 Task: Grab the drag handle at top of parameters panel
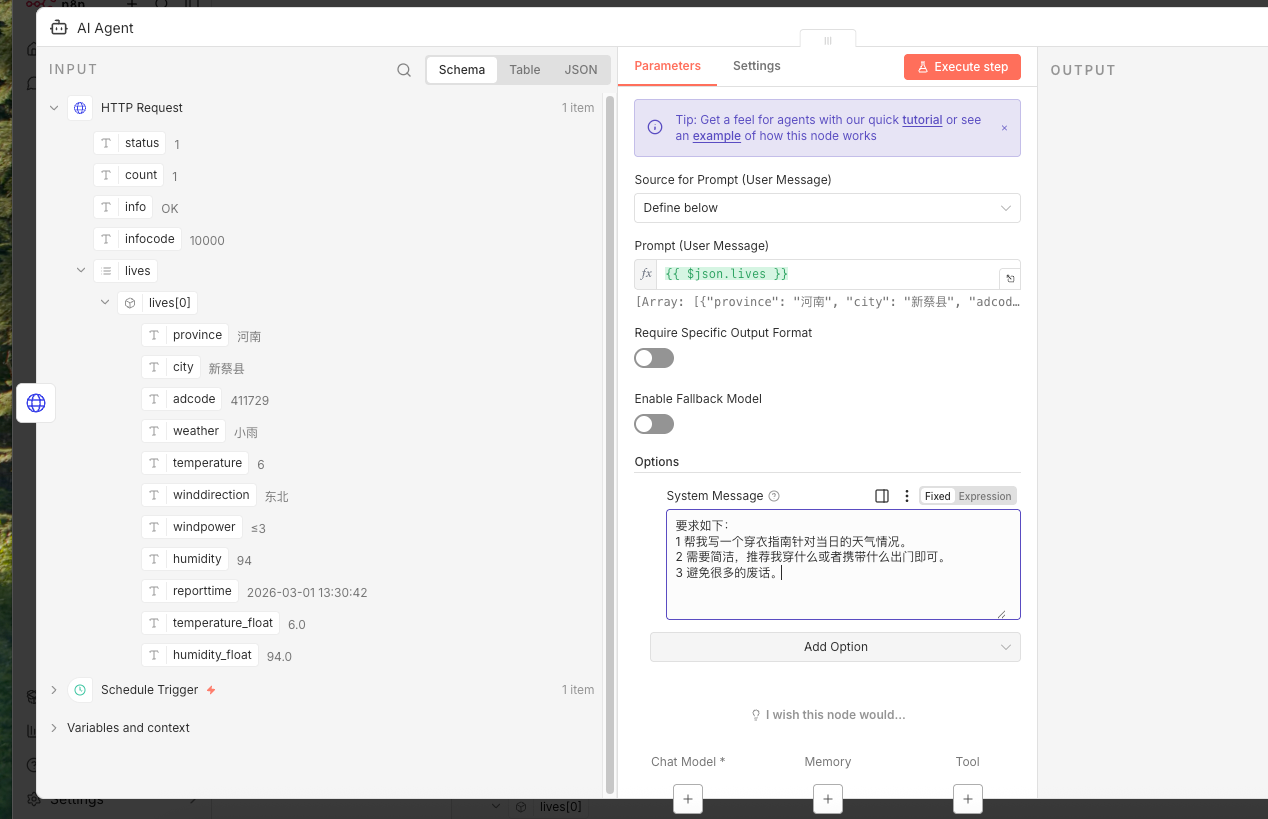(828, 40)
